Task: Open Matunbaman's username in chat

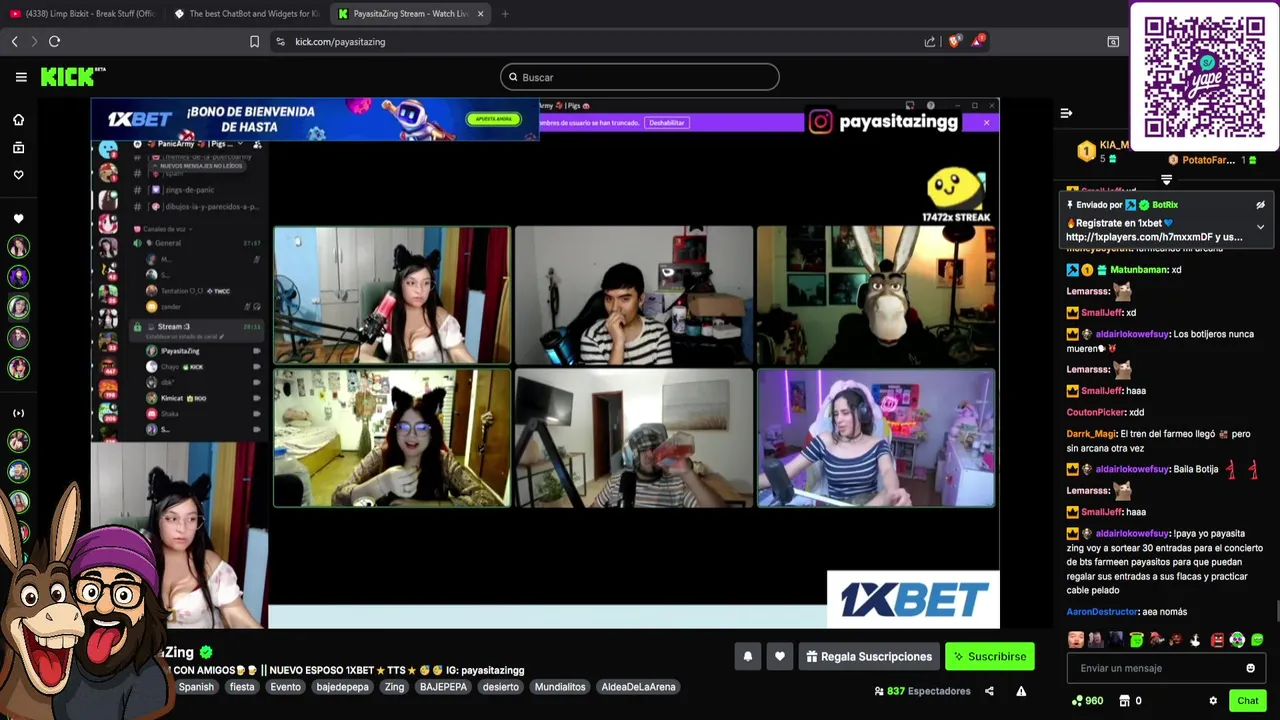Action: [1139, 270]
